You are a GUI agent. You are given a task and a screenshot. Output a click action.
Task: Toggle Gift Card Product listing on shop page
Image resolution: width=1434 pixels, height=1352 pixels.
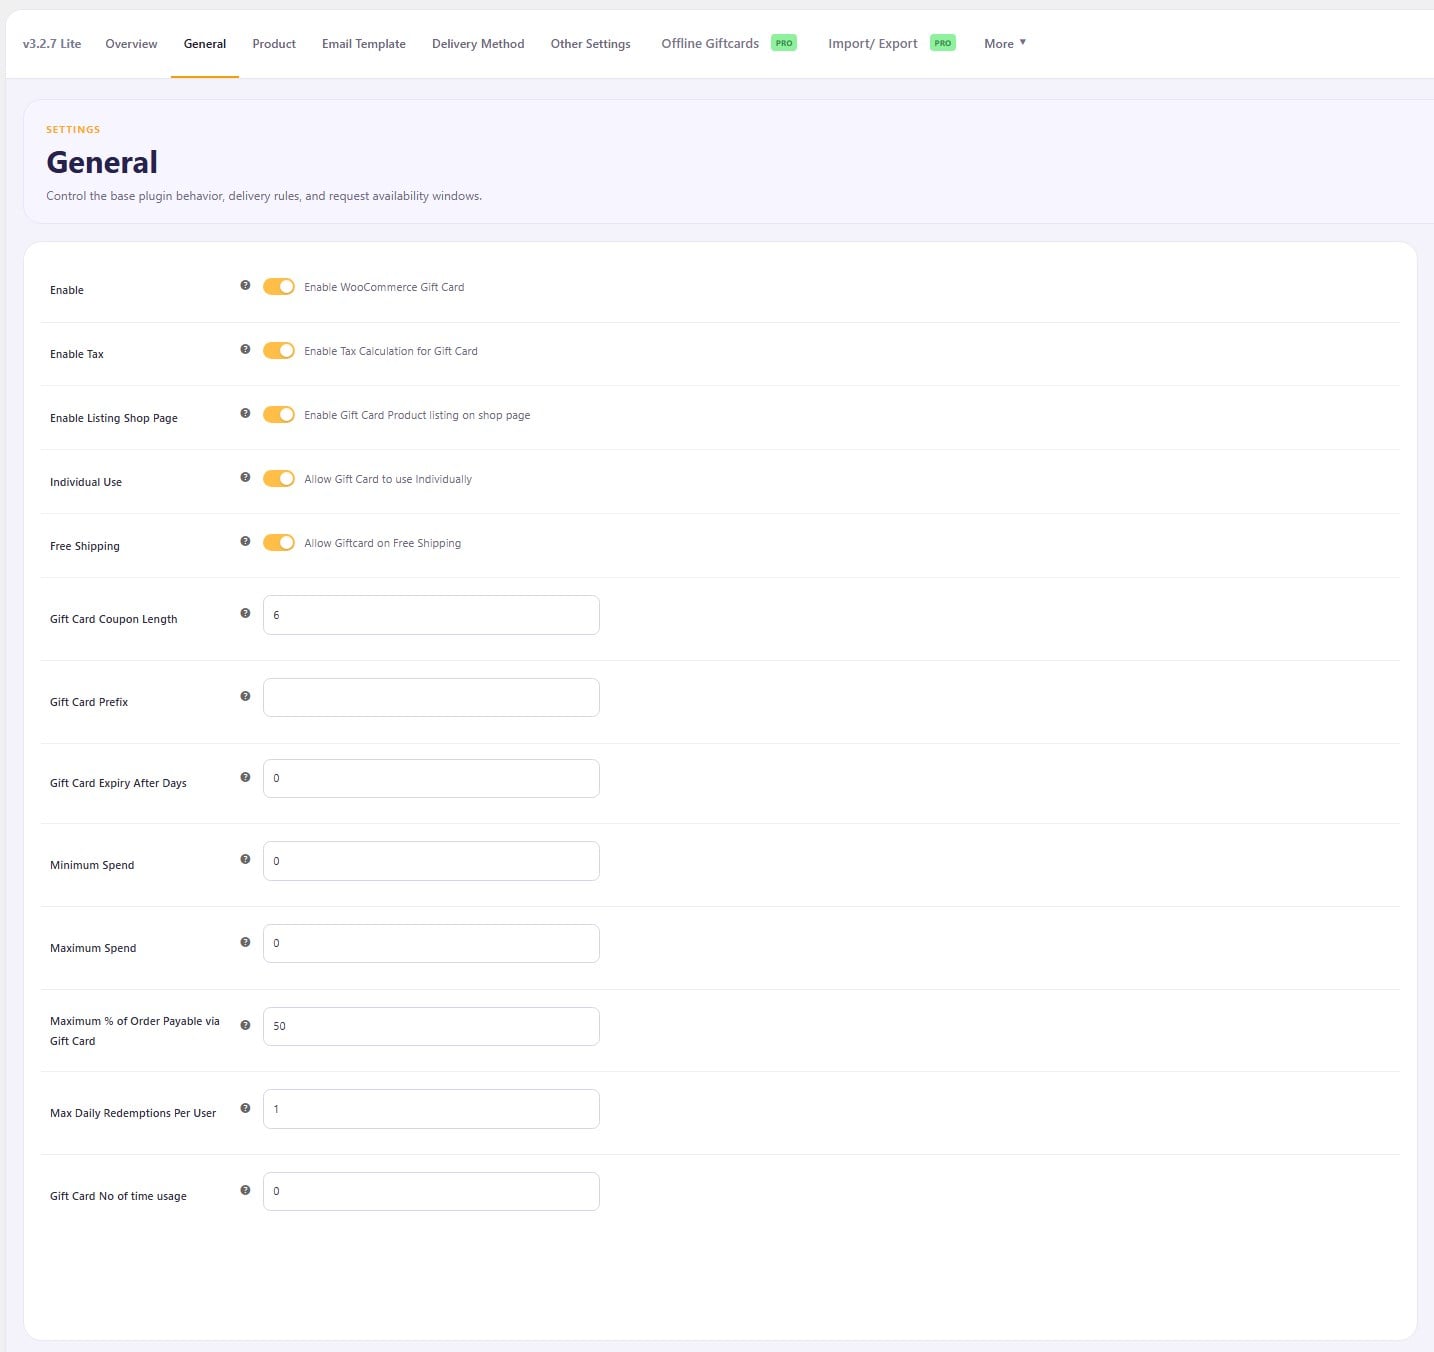pos(279,415)
